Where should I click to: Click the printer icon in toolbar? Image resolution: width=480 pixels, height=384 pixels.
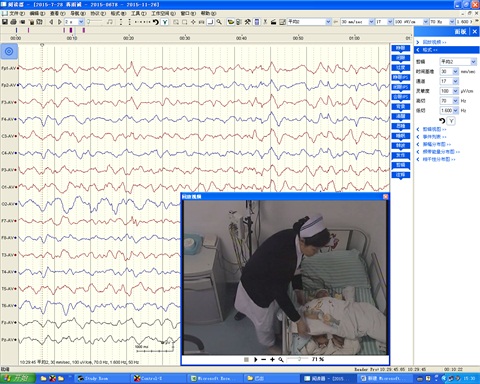pyautogui.click(x=13, y=22)
